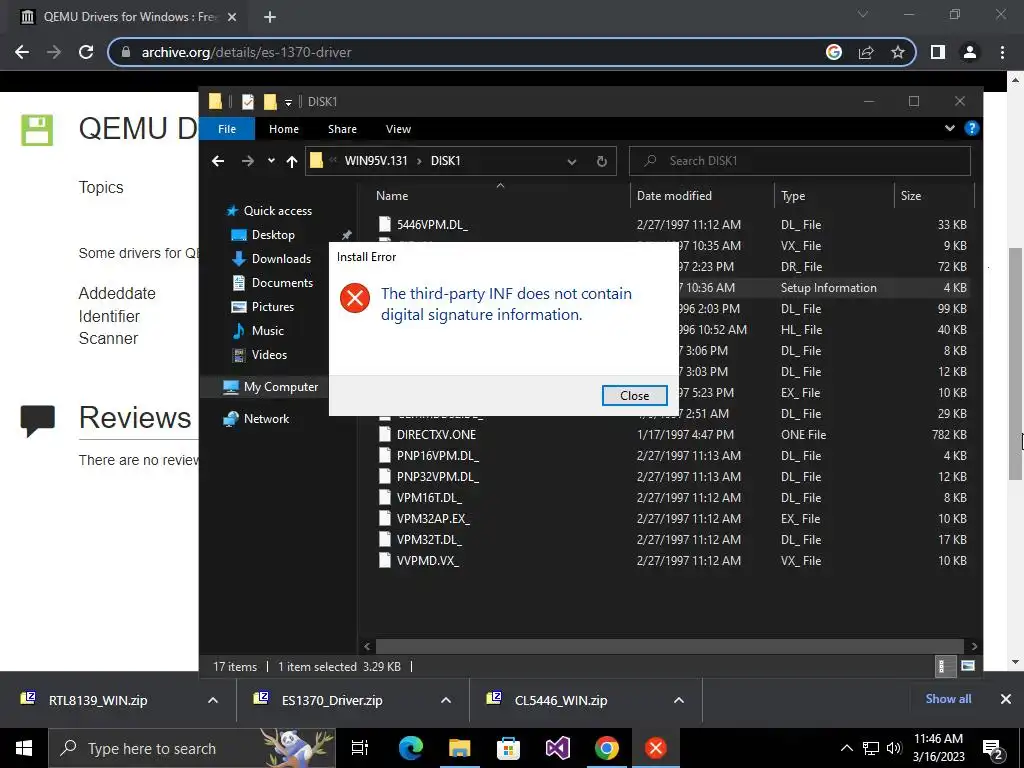Open the File menu in Explorer

coord(227,129)
